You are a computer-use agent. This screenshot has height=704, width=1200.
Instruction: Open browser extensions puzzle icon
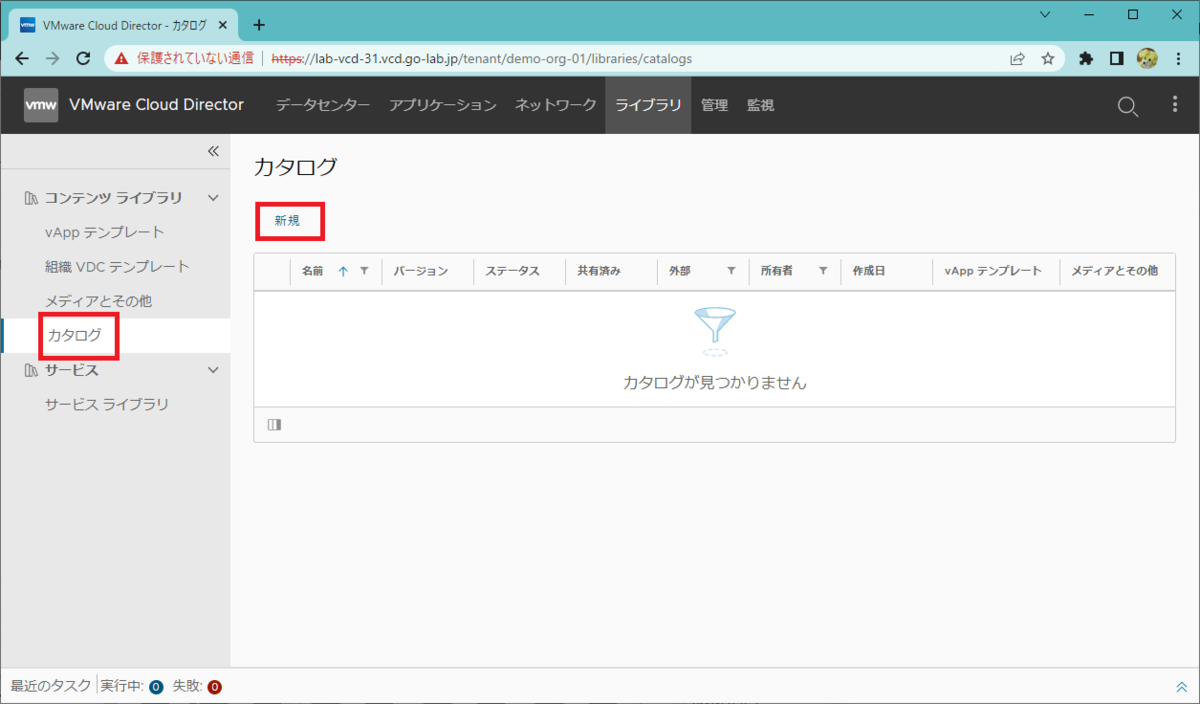pyautogui.click(x=1086, y=59)
